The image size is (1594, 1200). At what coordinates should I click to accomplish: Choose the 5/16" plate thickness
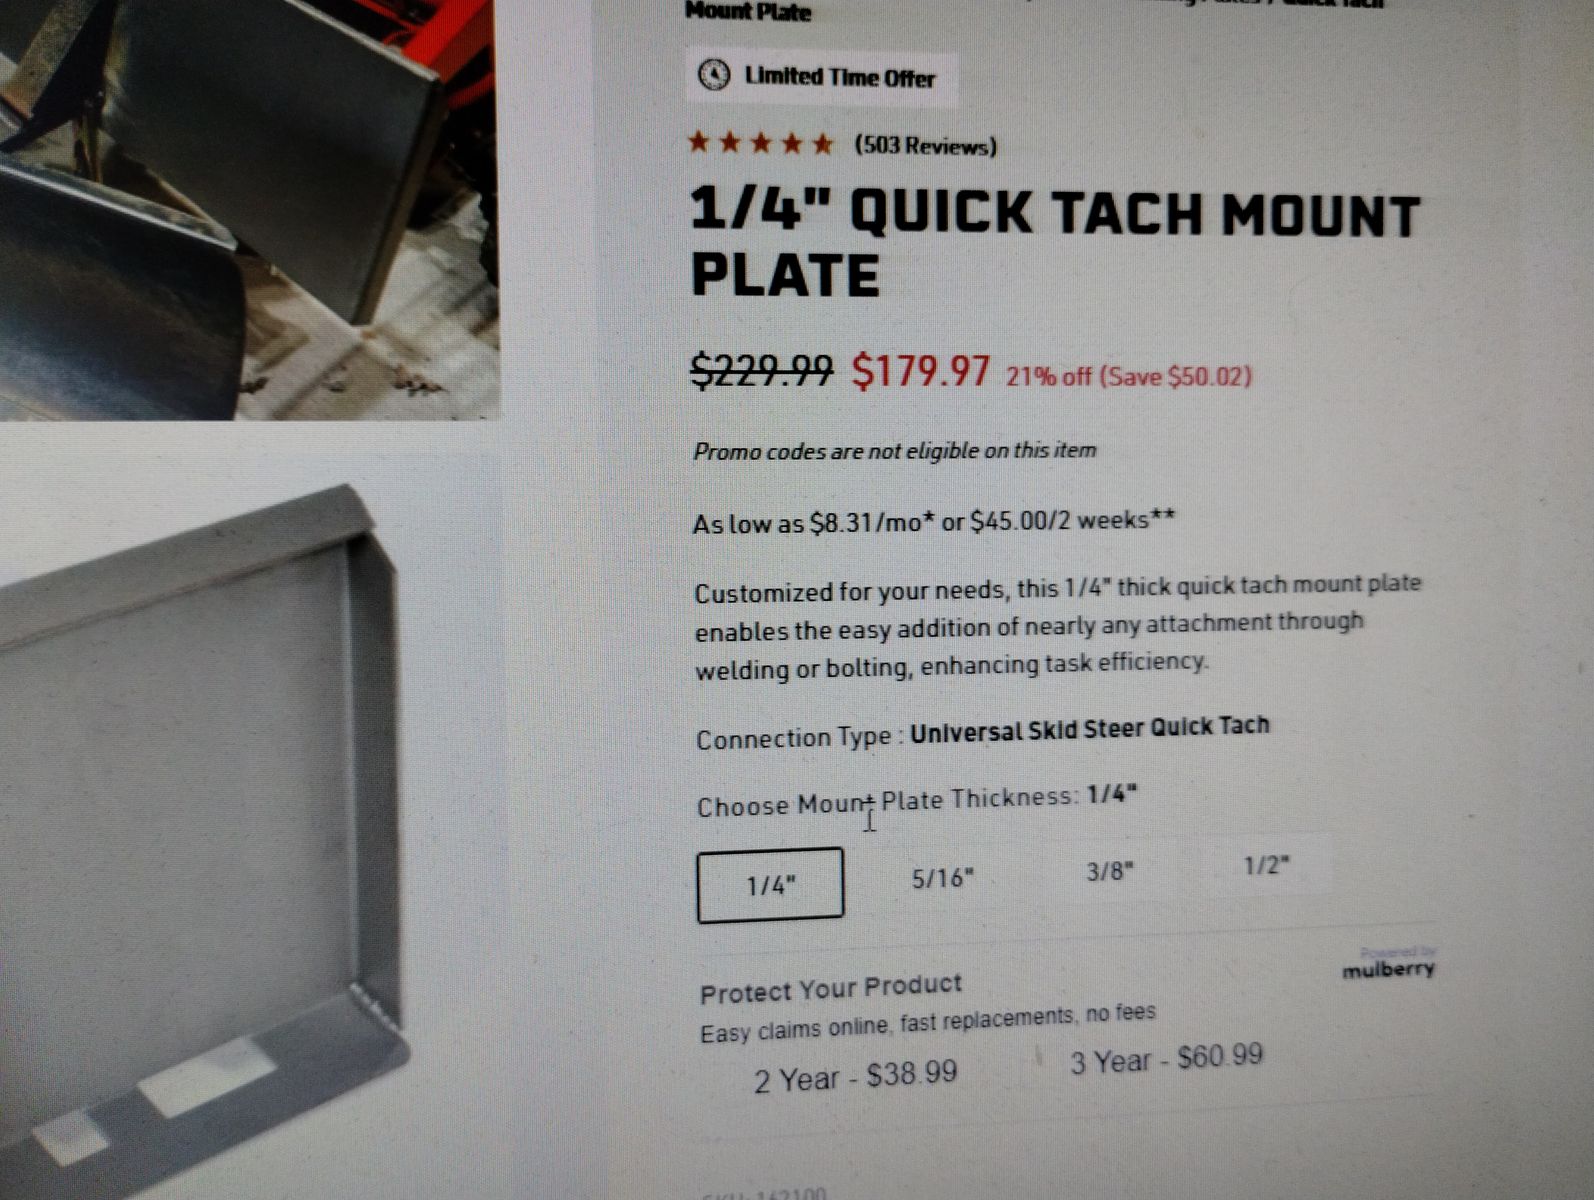(942, 879)
